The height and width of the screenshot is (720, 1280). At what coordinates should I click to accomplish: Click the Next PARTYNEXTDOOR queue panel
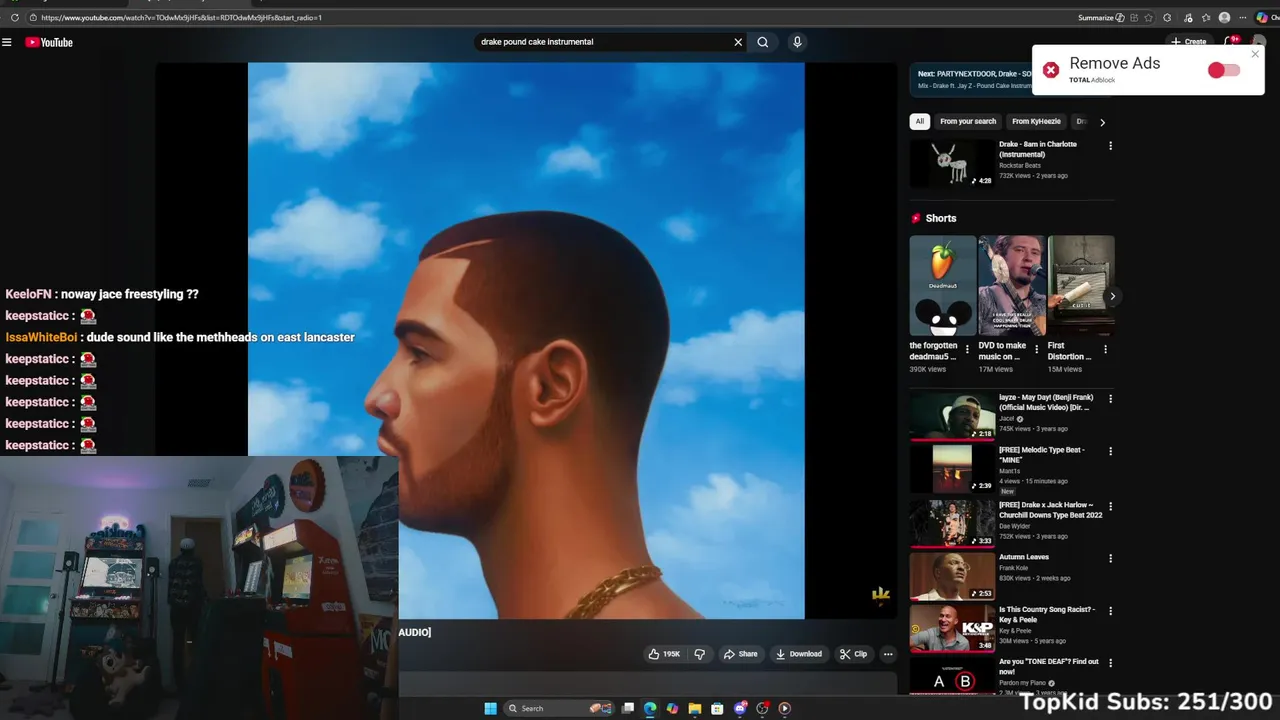(x=970, y=79)
